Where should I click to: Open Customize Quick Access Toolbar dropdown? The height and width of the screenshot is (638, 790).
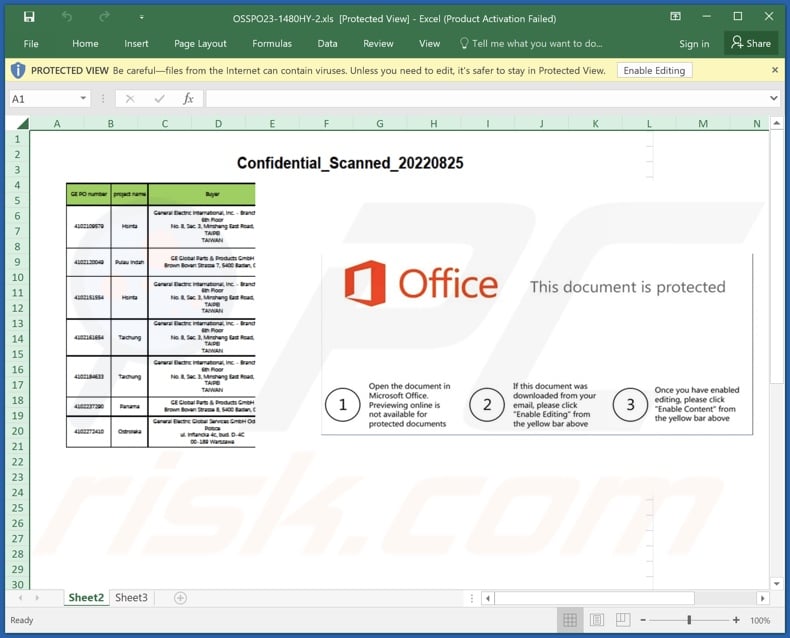tap(142, 18)
